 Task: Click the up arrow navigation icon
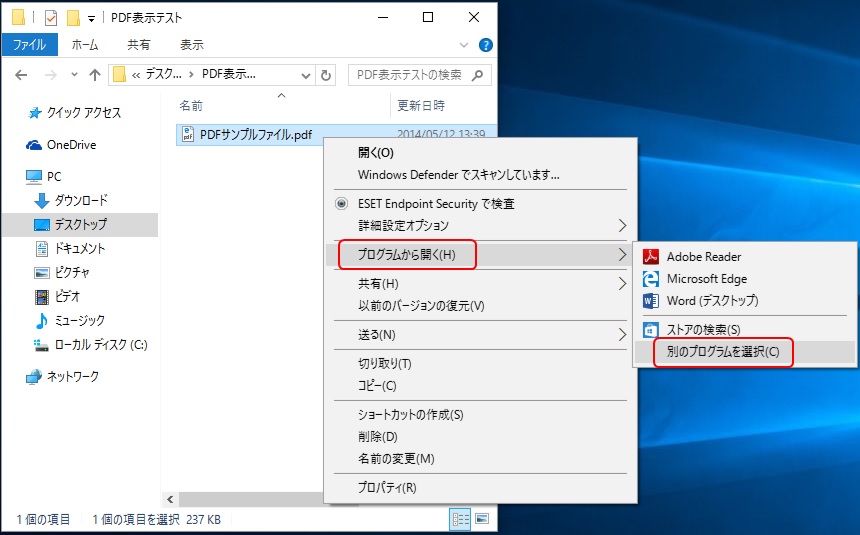tap(95, 75)
